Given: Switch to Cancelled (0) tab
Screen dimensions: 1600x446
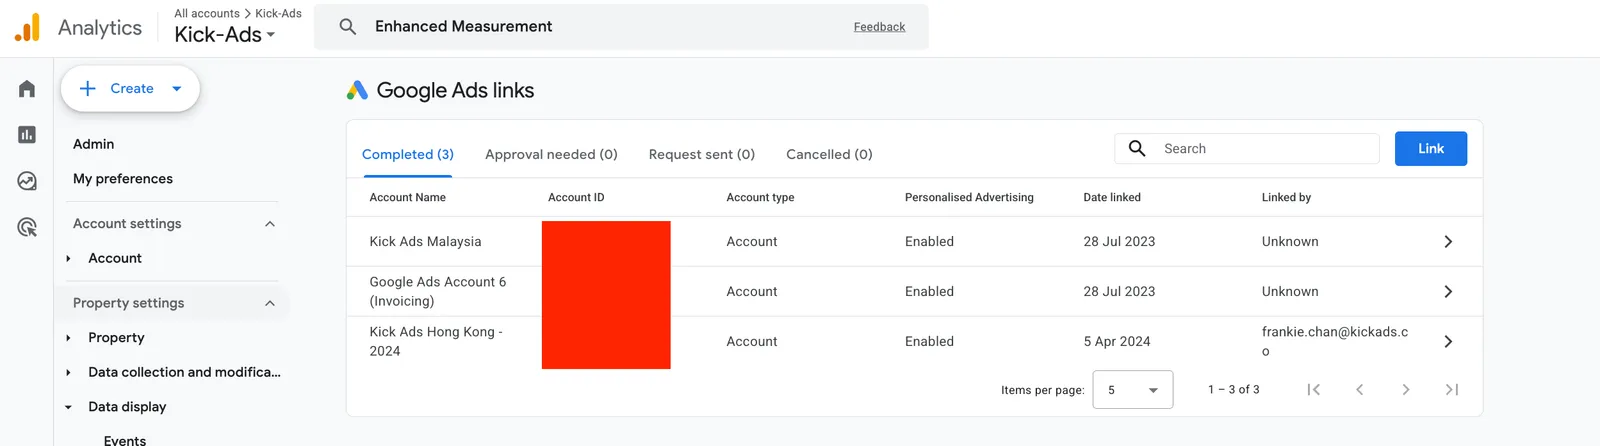Looking at the screenshot, I should point(829,154).
